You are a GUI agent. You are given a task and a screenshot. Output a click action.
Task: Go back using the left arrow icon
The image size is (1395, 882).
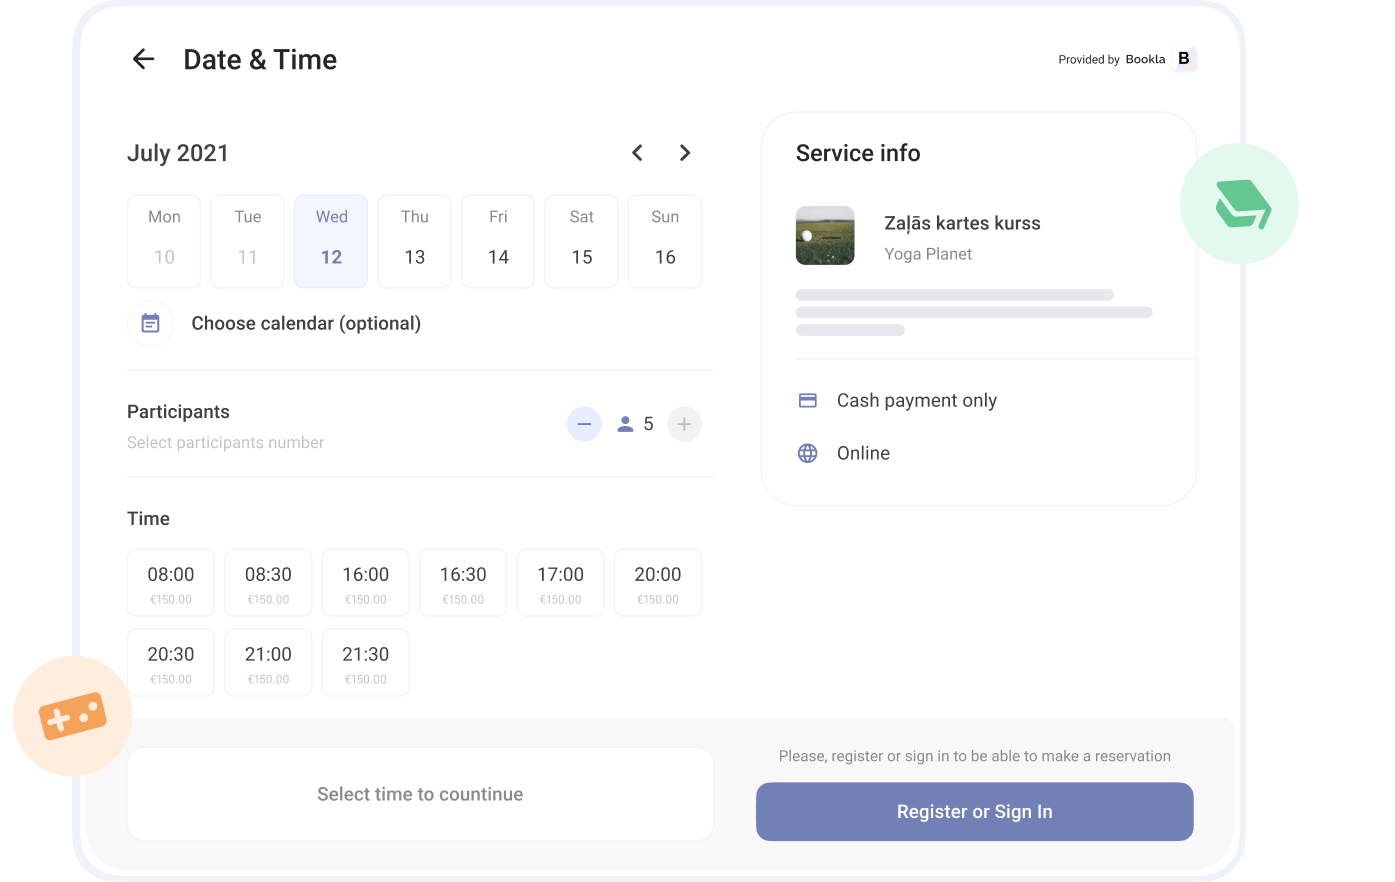coord(144,59)
